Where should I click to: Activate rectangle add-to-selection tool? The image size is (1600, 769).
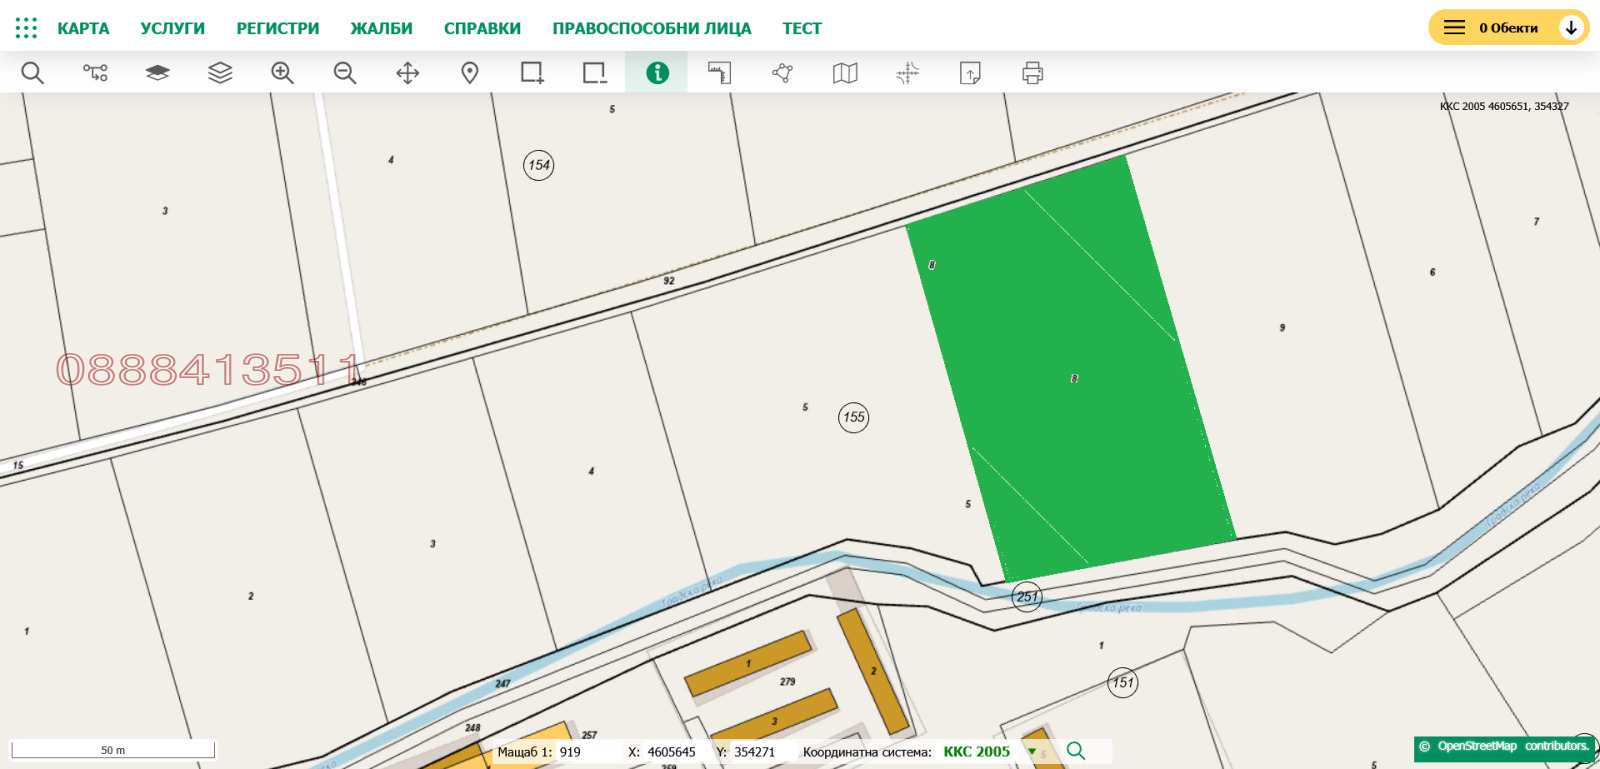(532, 73)
